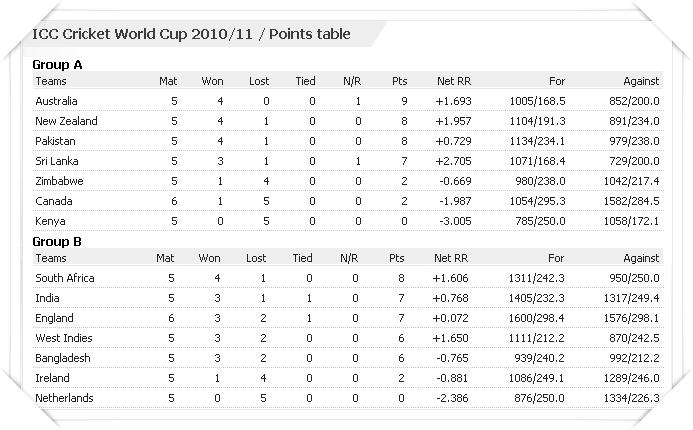Open West Indies team entry
This screenshot has width=693, height=430.
coord(64,338)
